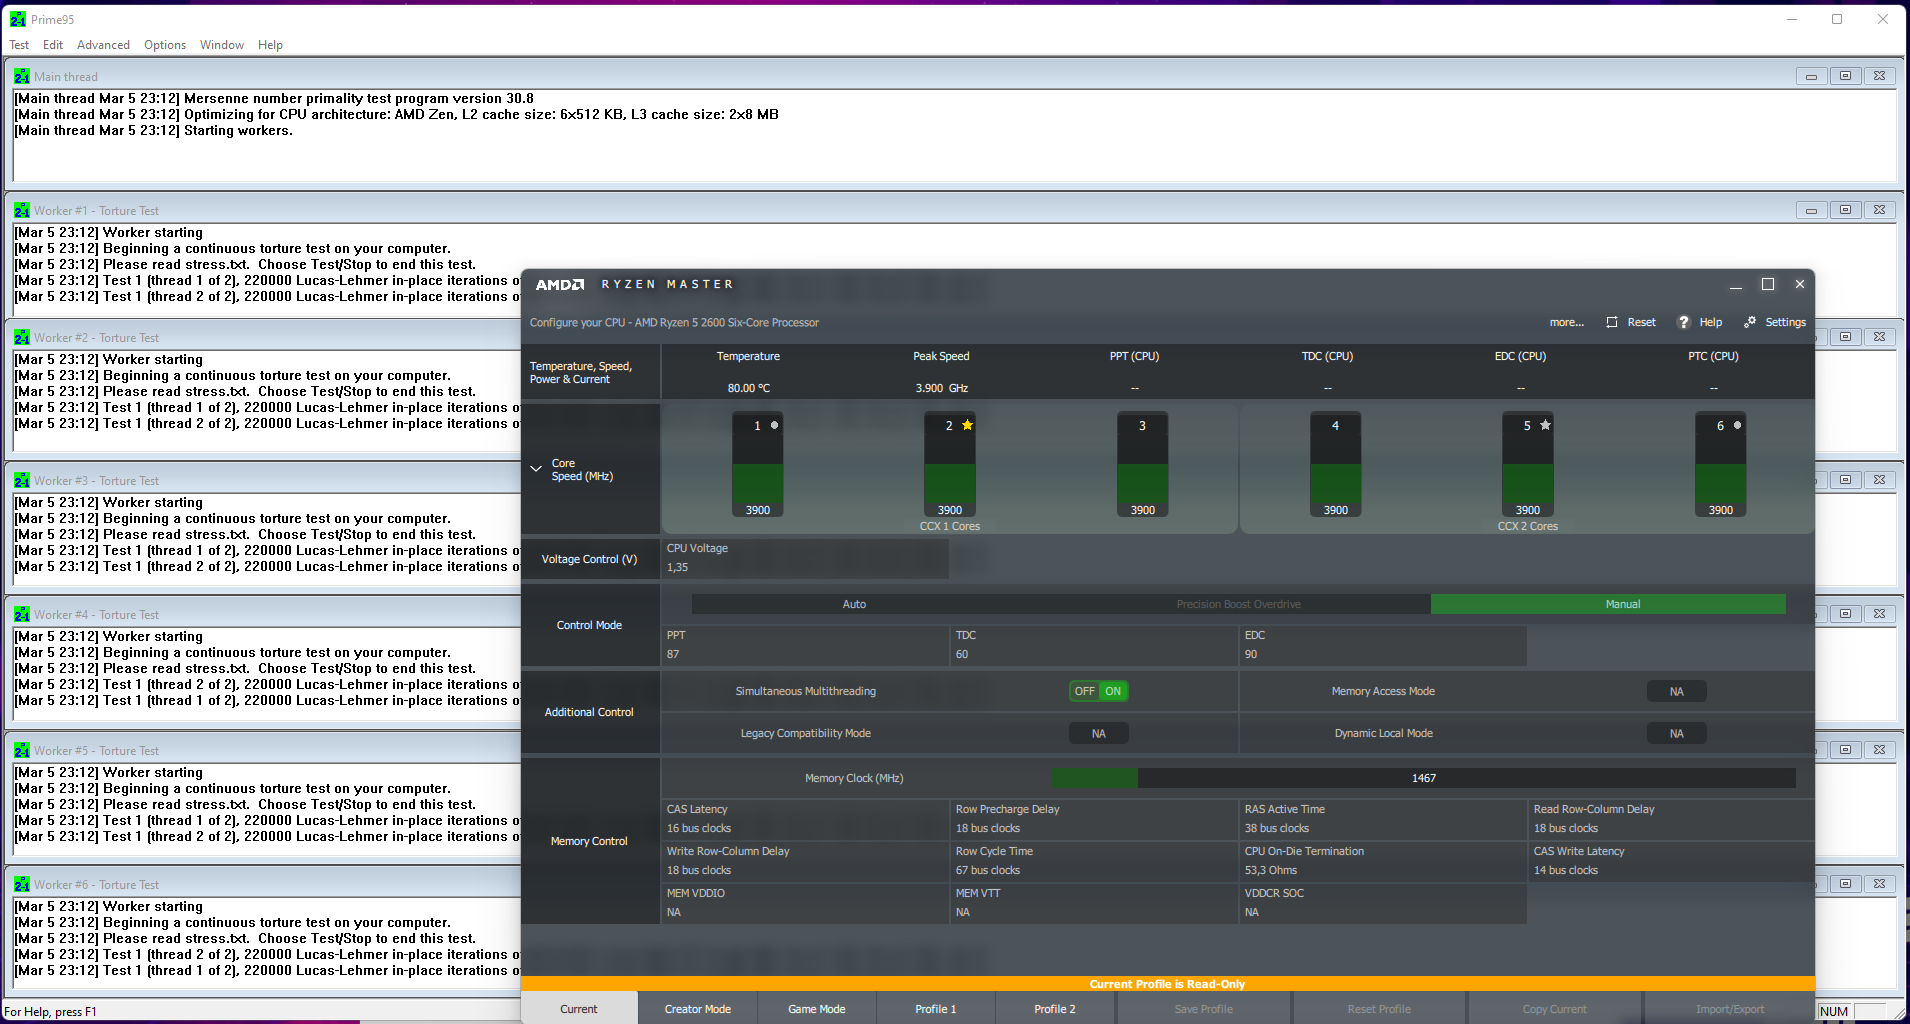The image size is (1910, 1024).
Task: Turn Simultaneous Multithreading OFF
Action: [1084, 691]
